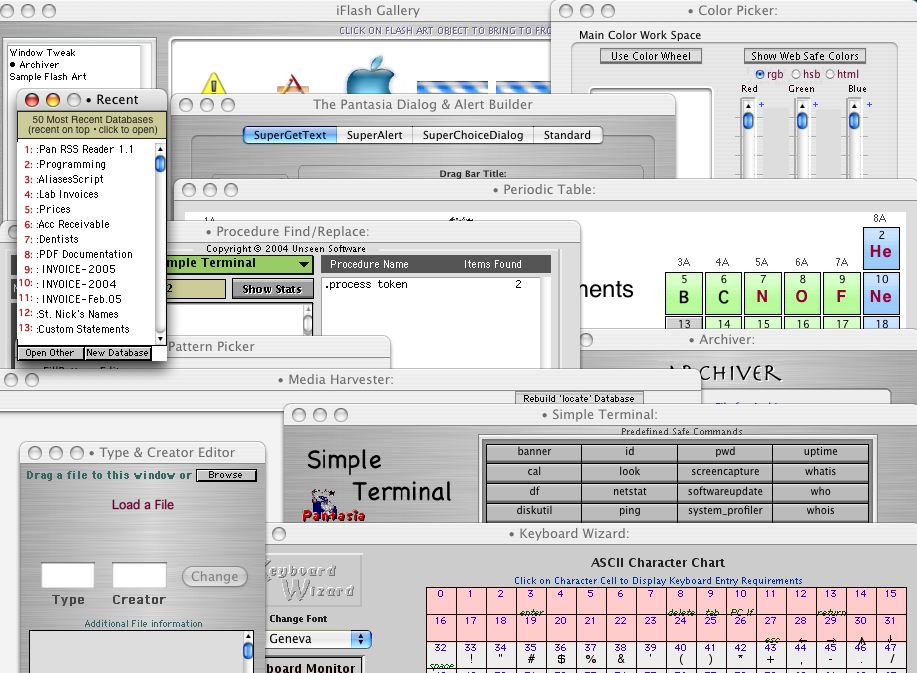Click the boron (B) element cell
Screen dimensions: 917x673
(684, 293)
